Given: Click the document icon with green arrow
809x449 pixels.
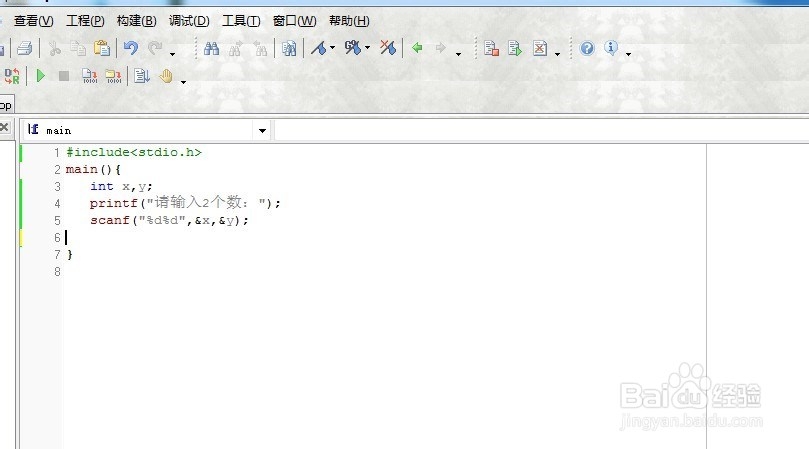Looking at the screenshot, I should [x=515, y=49].
